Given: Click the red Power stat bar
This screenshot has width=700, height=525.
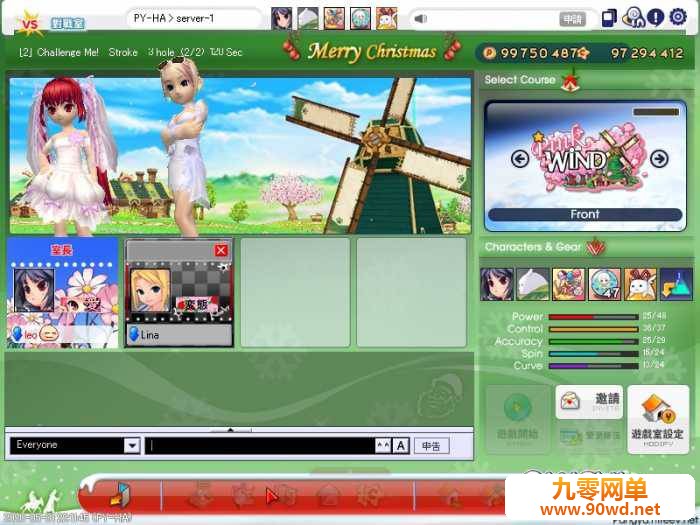Looking at the screenshot, I should coord(593,317).
